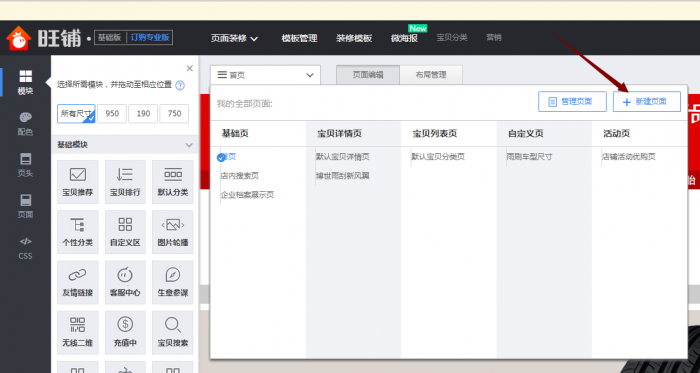Open the 默认宝贝分类页 page
Viewport: 700px width, 373px height.
[438, 157]
